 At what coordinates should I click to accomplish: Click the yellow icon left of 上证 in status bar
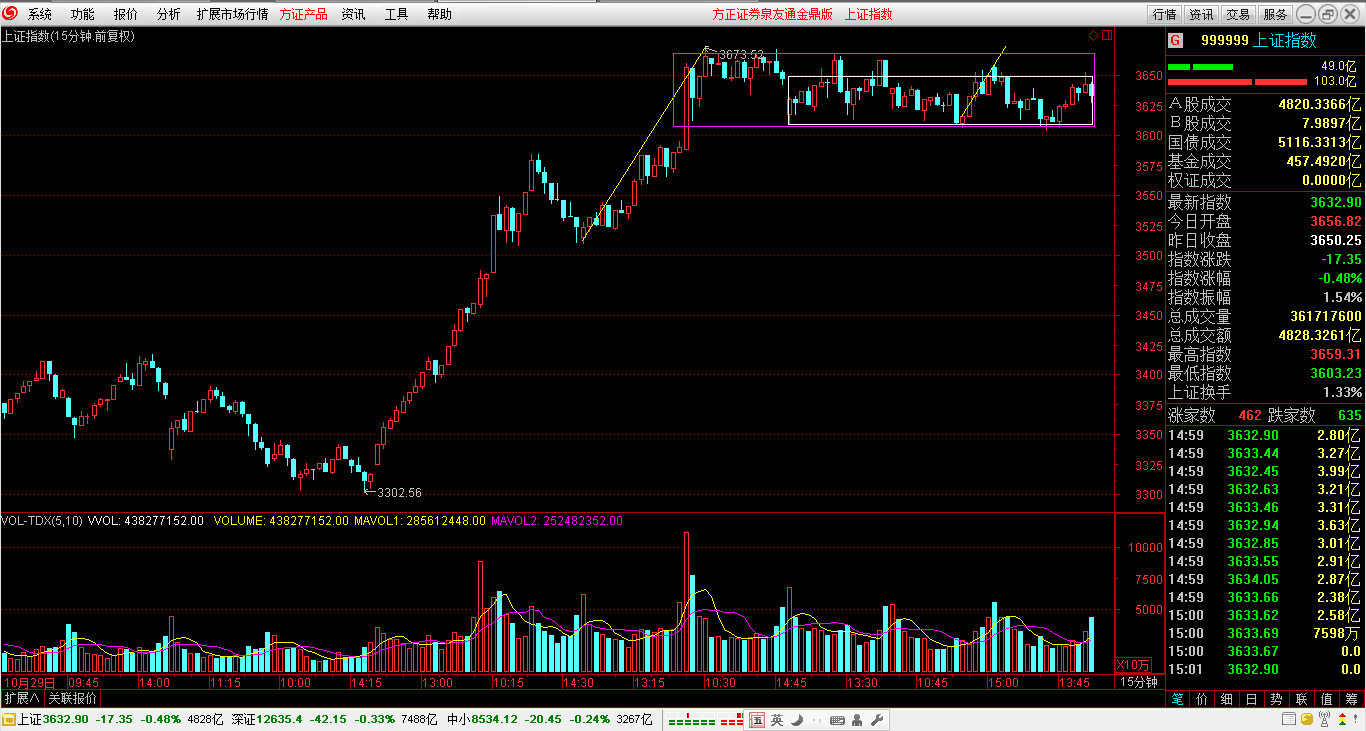point(8,720)
